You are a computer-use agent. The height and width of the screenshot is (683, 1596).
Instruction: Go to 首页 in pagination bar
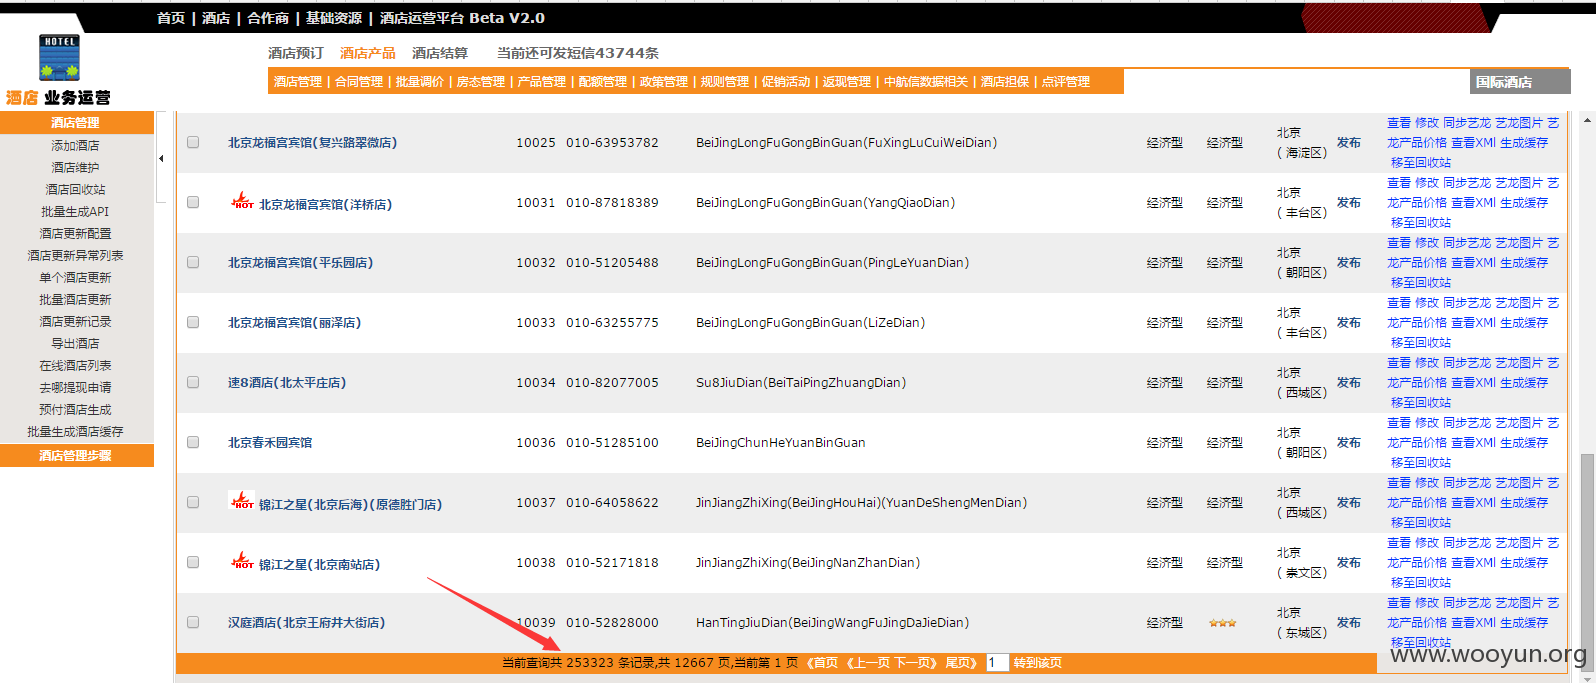[x=823, y=663]
